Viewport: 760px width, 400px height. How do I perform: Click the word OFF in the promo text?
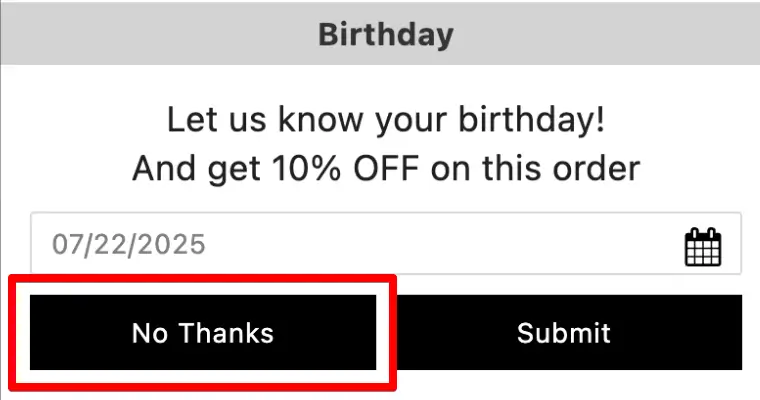386,168
